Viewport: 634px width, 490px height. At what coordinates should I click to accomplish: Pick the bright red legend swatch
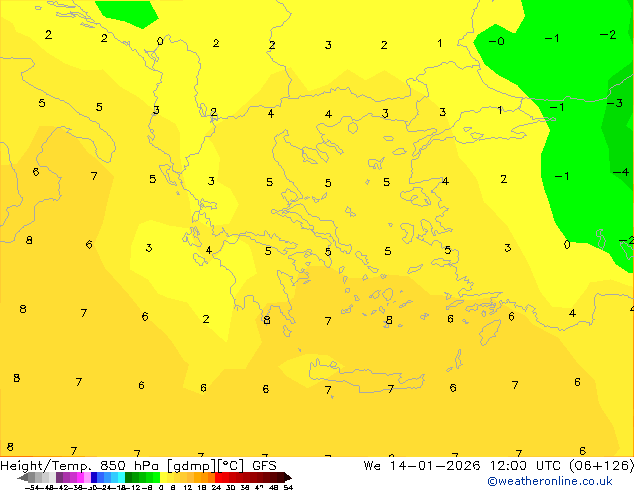[x=218, y=477]
